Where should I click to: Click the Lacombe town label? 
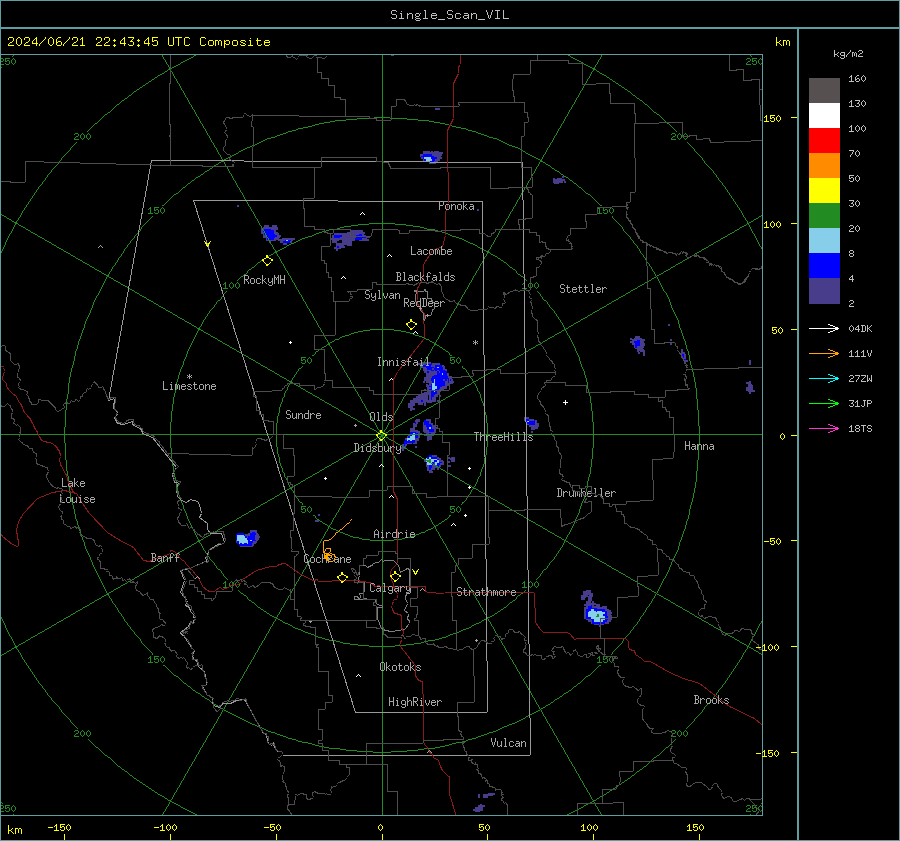tap(431, 251)
